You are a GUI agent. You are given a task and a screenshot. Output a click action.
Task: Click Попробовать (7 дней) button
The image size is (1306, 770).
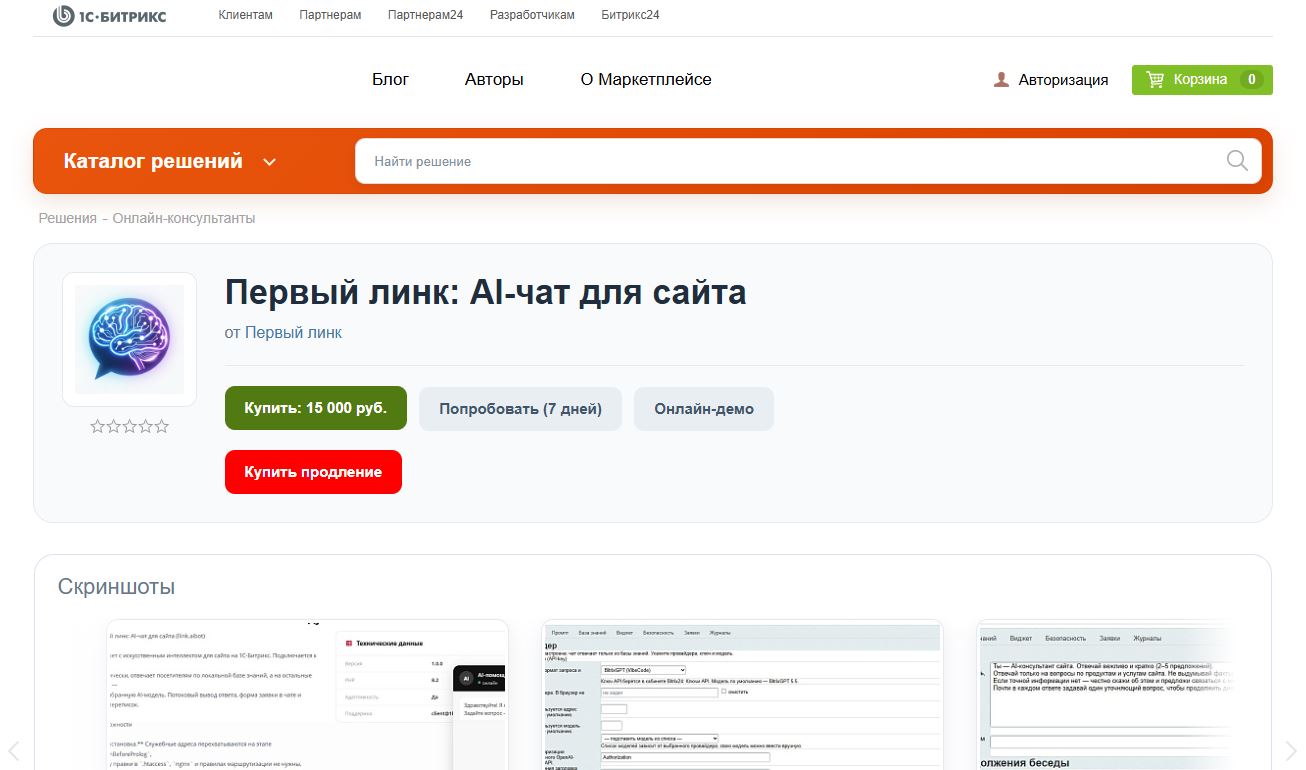[x=520, y=409]
